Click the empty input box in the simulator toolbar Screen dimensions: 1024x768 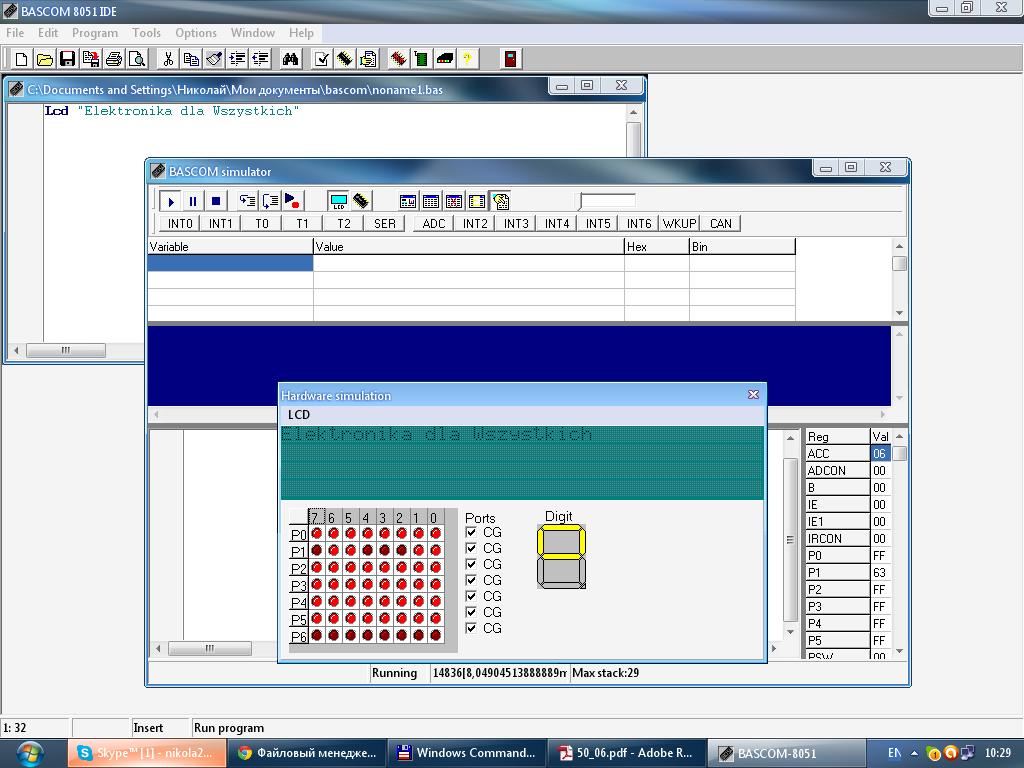click(x=607, y=201)
